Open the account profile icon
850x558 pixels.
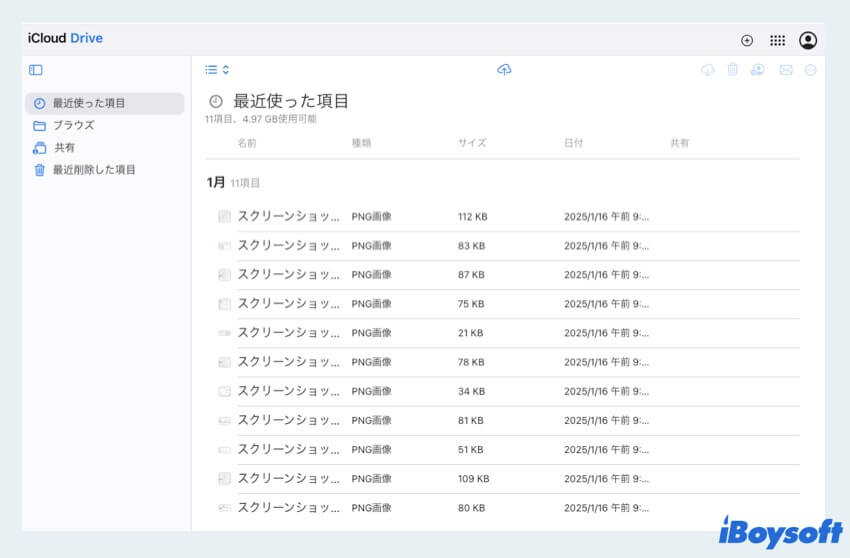pos(808,40)
